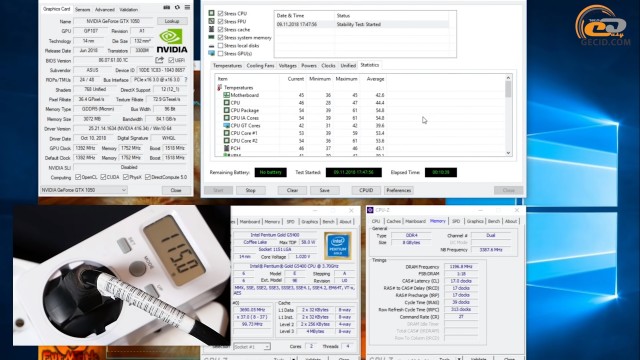The height and width of the screenshot is (360, 640).
Task: Toggle the Stress FPU checkbox
Action: point(220,21)
